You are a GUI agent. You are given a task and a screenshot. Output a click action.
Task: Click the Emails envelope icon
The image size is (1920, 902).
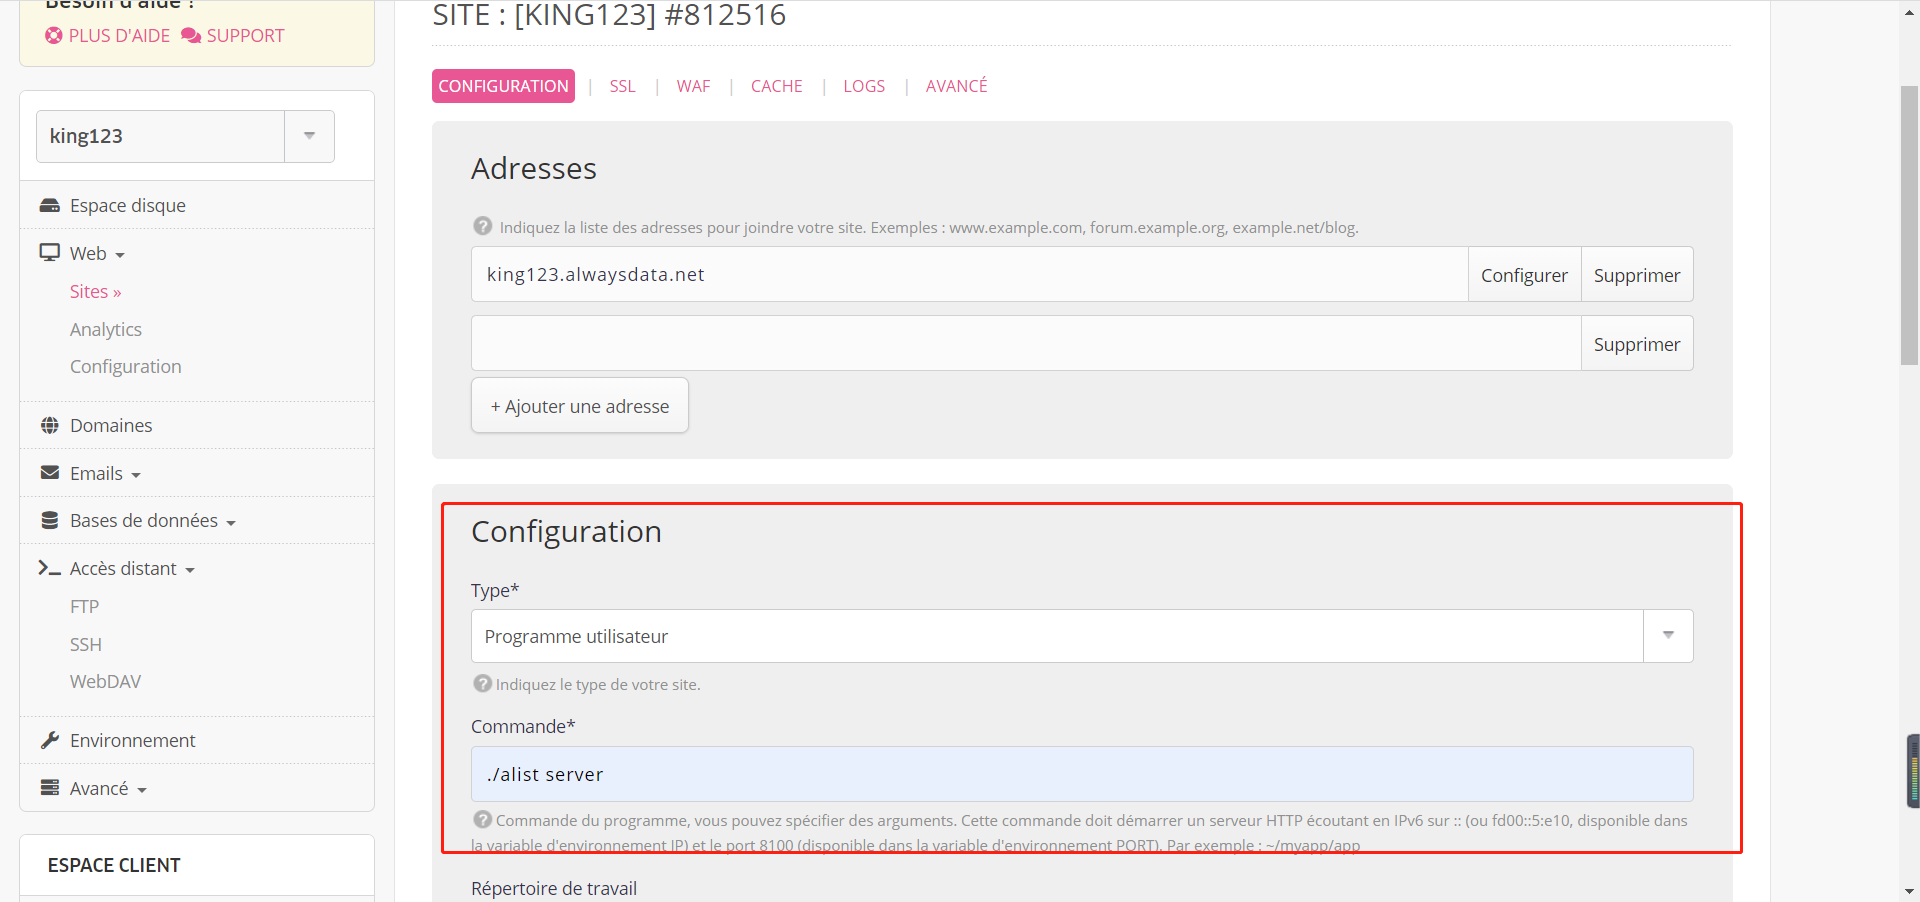click(x=49, y=473)
